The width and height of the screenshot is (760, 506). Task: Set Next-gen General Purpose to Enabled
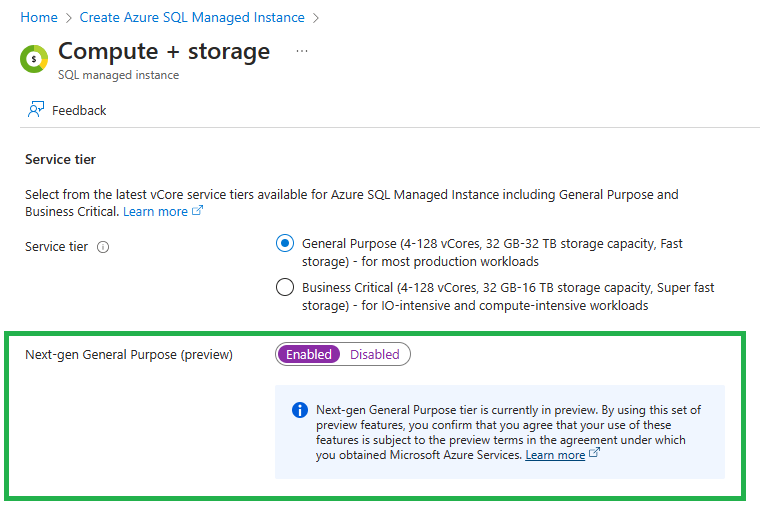click(x=309, y=354)
